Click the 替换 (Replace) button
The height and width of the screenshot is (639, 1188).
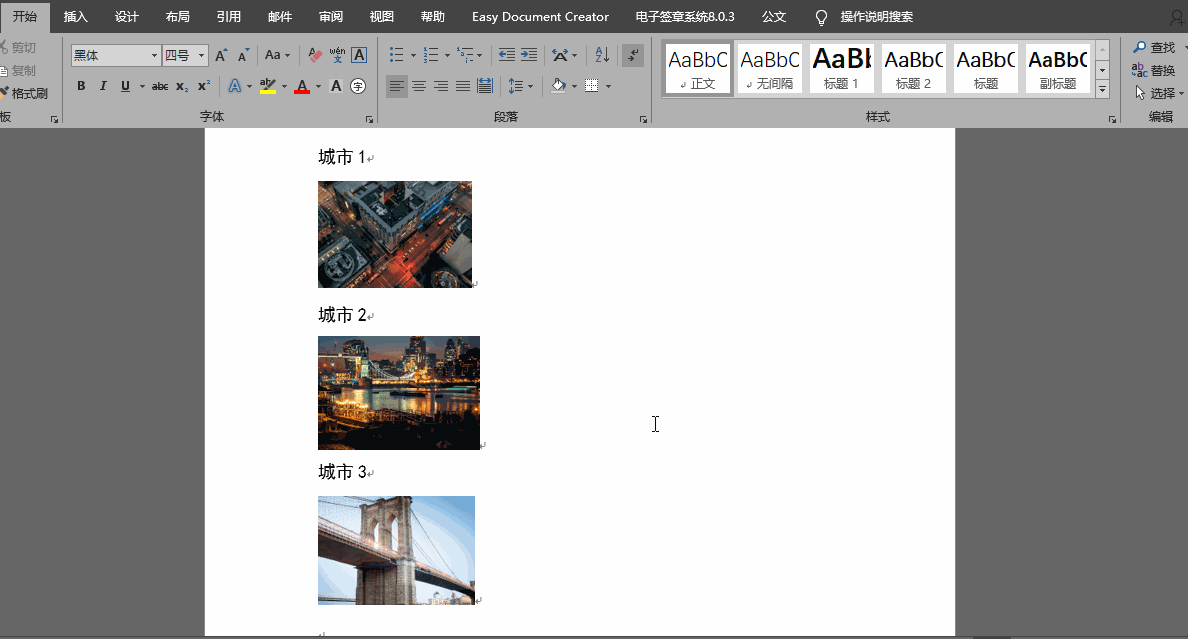pyautogui.click(x=1154, y=70)
